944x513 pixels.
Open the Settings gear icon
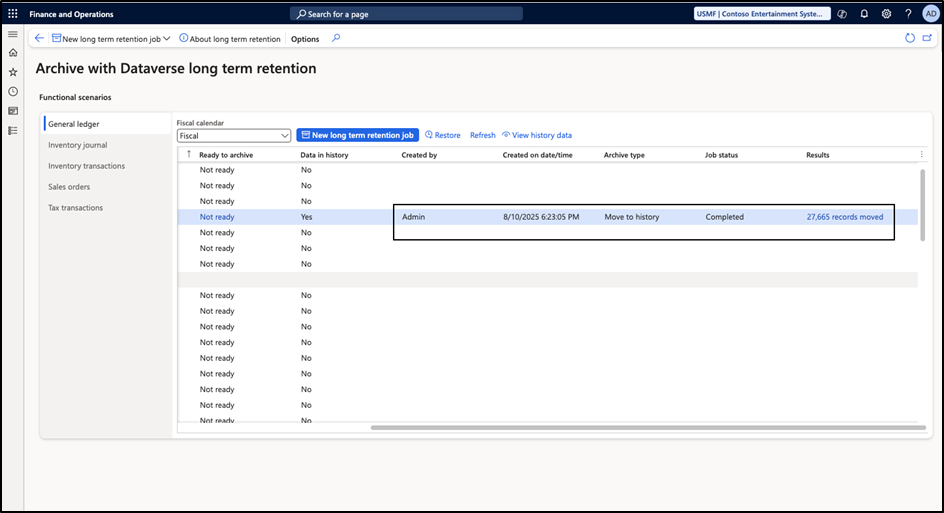886,14
